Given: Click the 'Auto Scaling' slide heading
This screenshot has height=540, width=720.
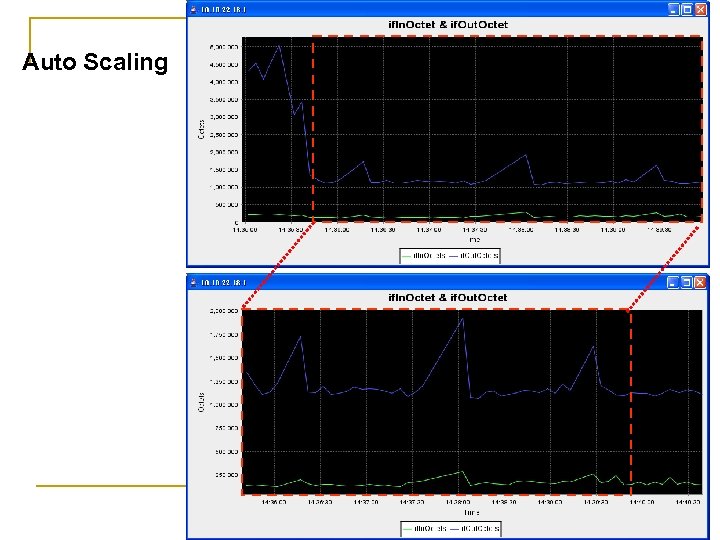Looking at the screenshot, I should 95,62.
